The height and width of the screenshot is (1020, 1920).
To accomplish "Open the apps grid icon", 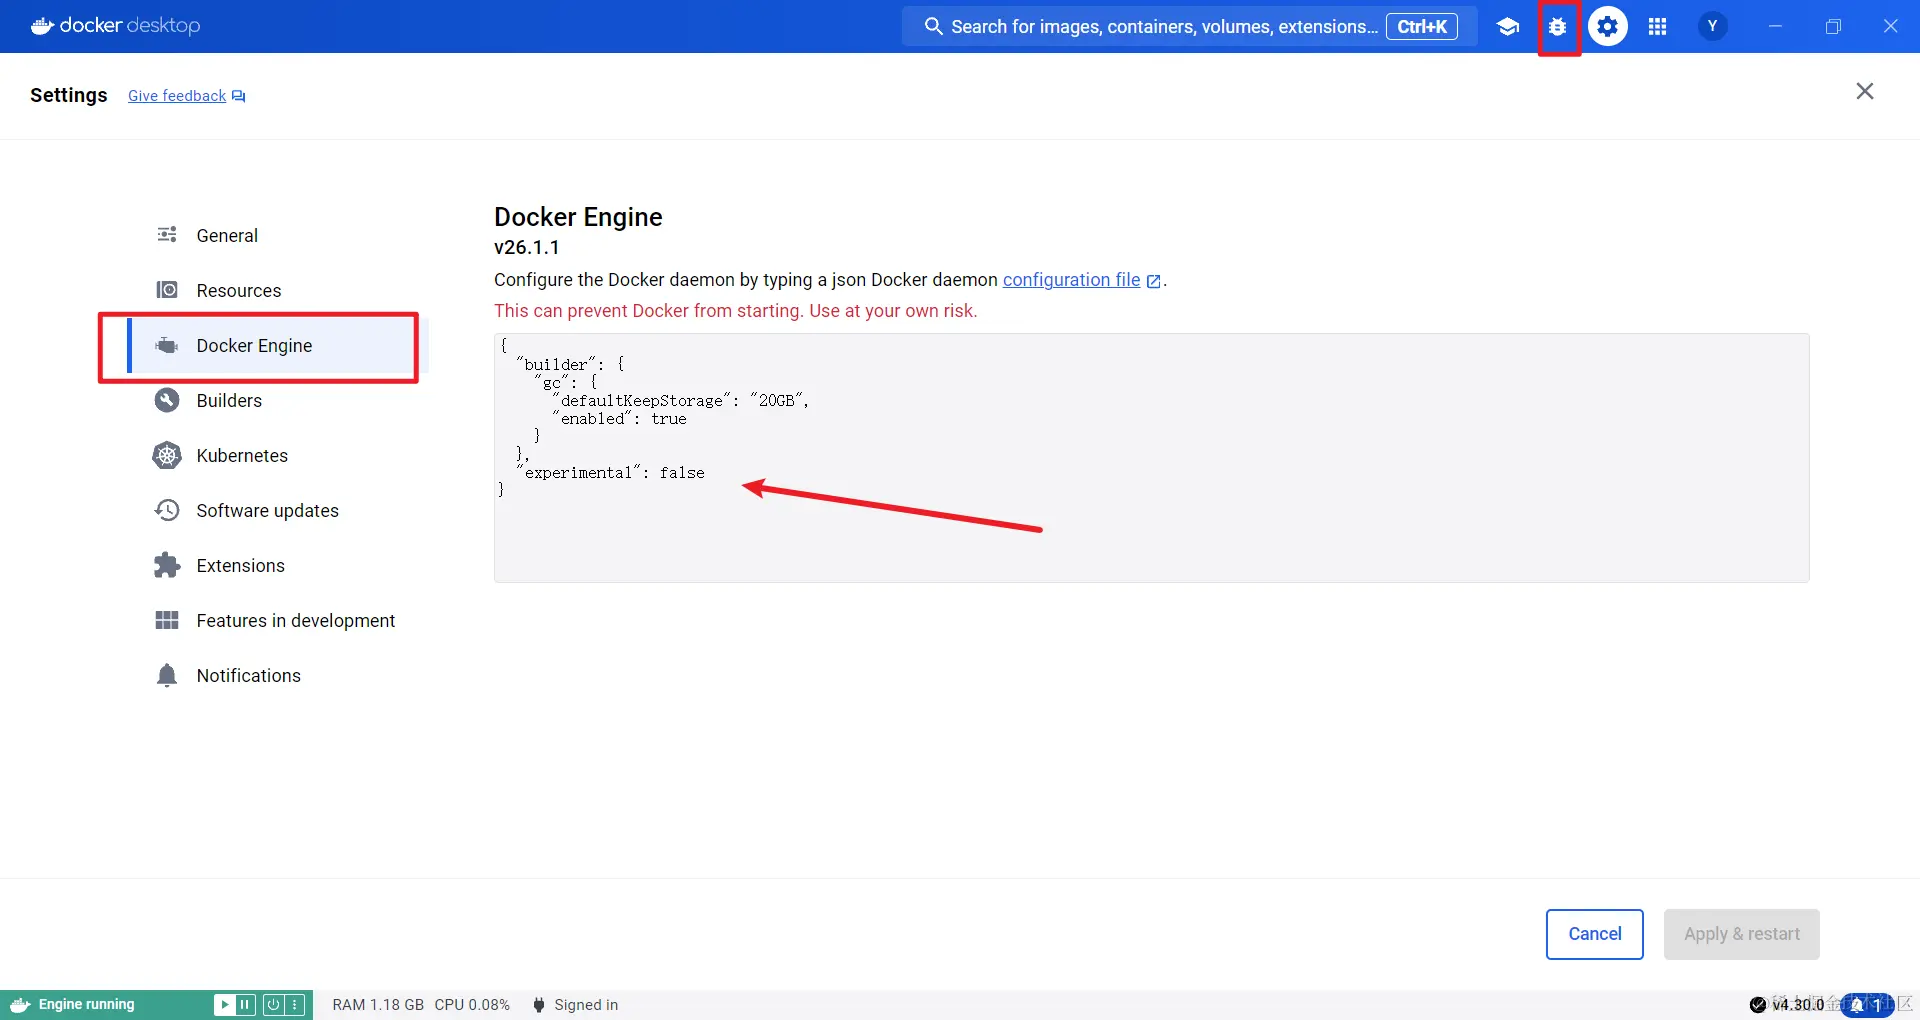I will [x=1657, y=26].
